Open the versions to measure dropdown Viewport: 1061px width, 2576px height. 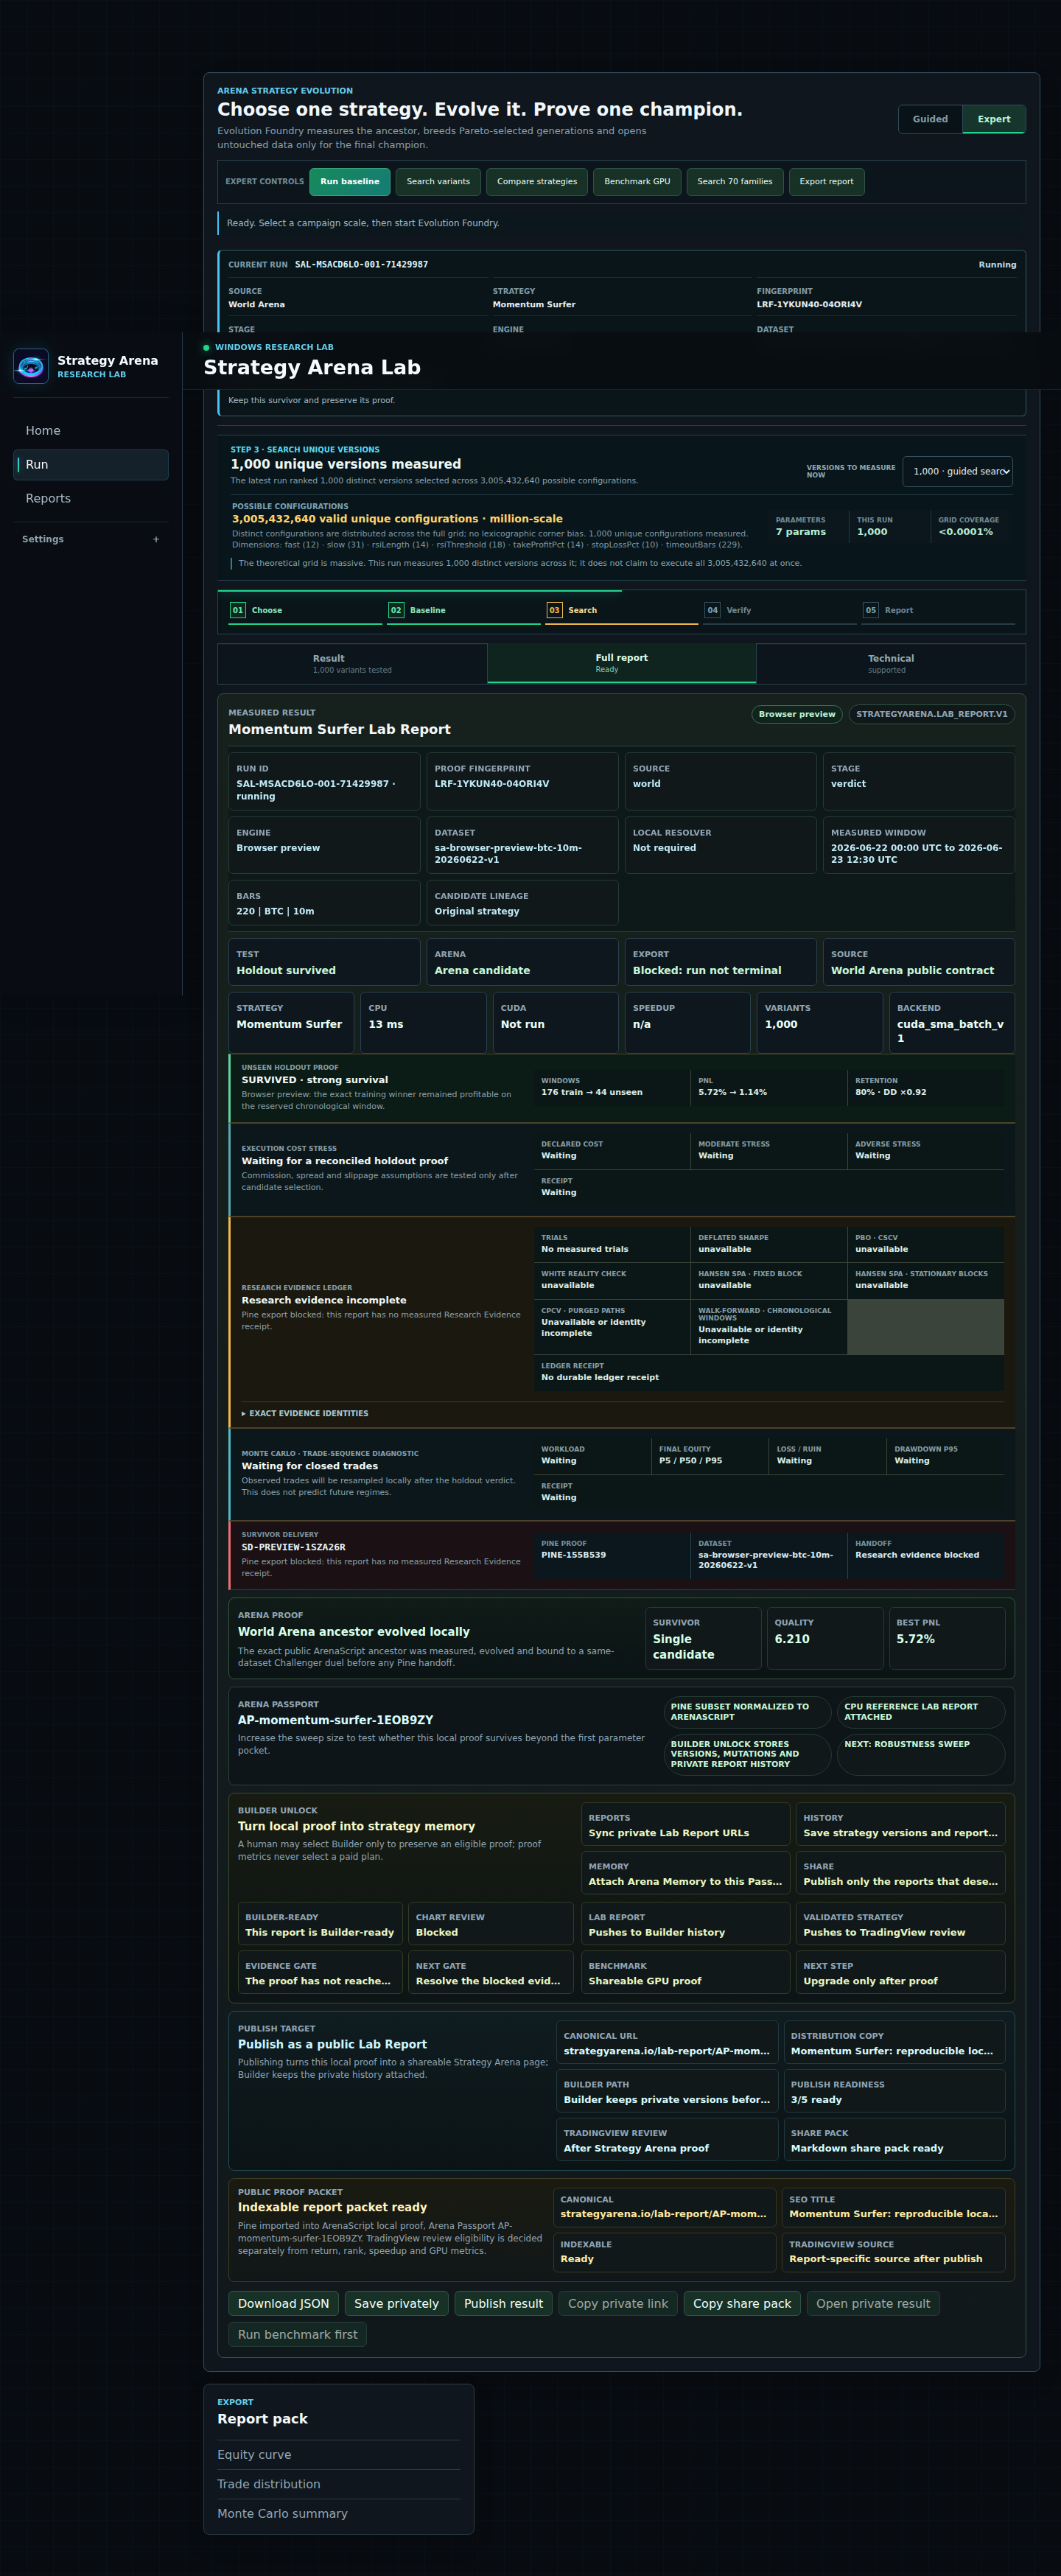pyautogui.click(x=957, y=471)
